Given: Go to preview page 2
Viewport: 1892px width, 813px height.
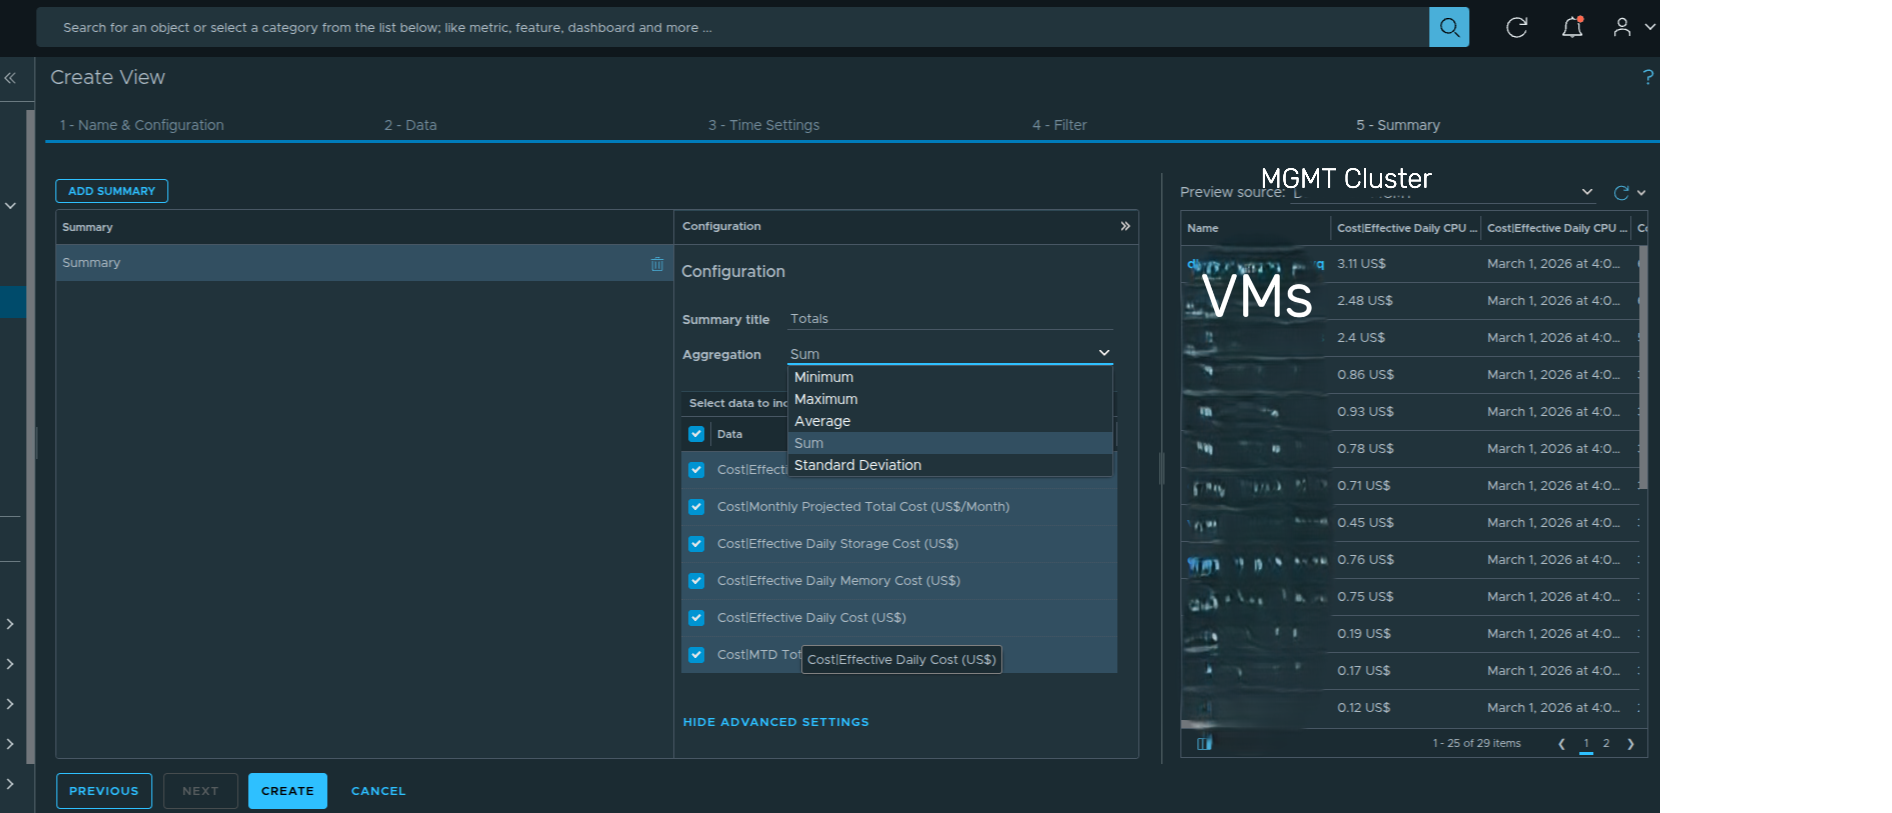Looking at the screenshot, I should click(x=1606, y=743).
